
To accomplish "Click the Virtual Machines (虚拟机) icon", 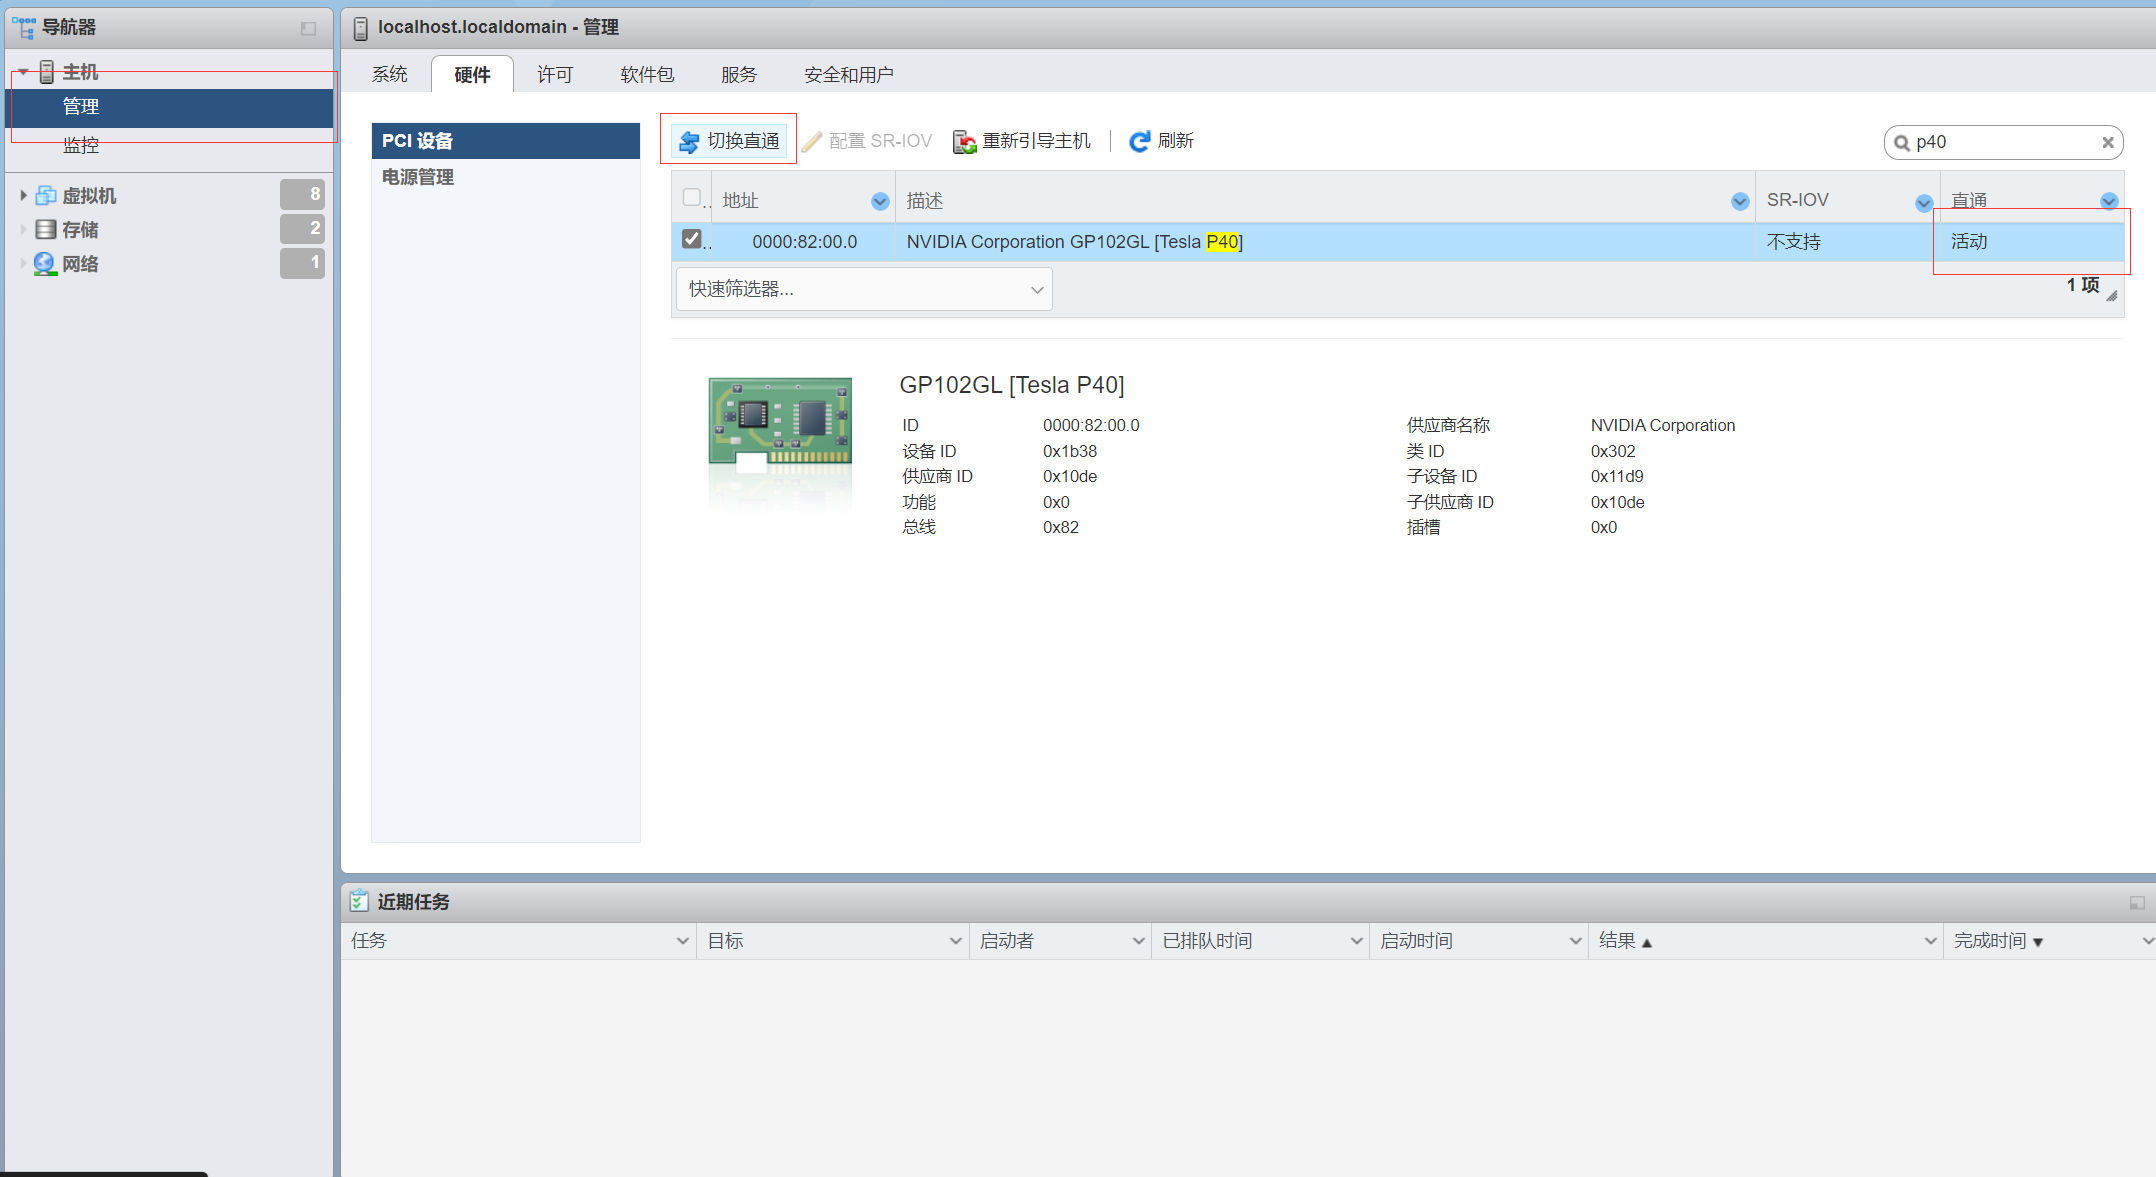I will tap(46, 196).
